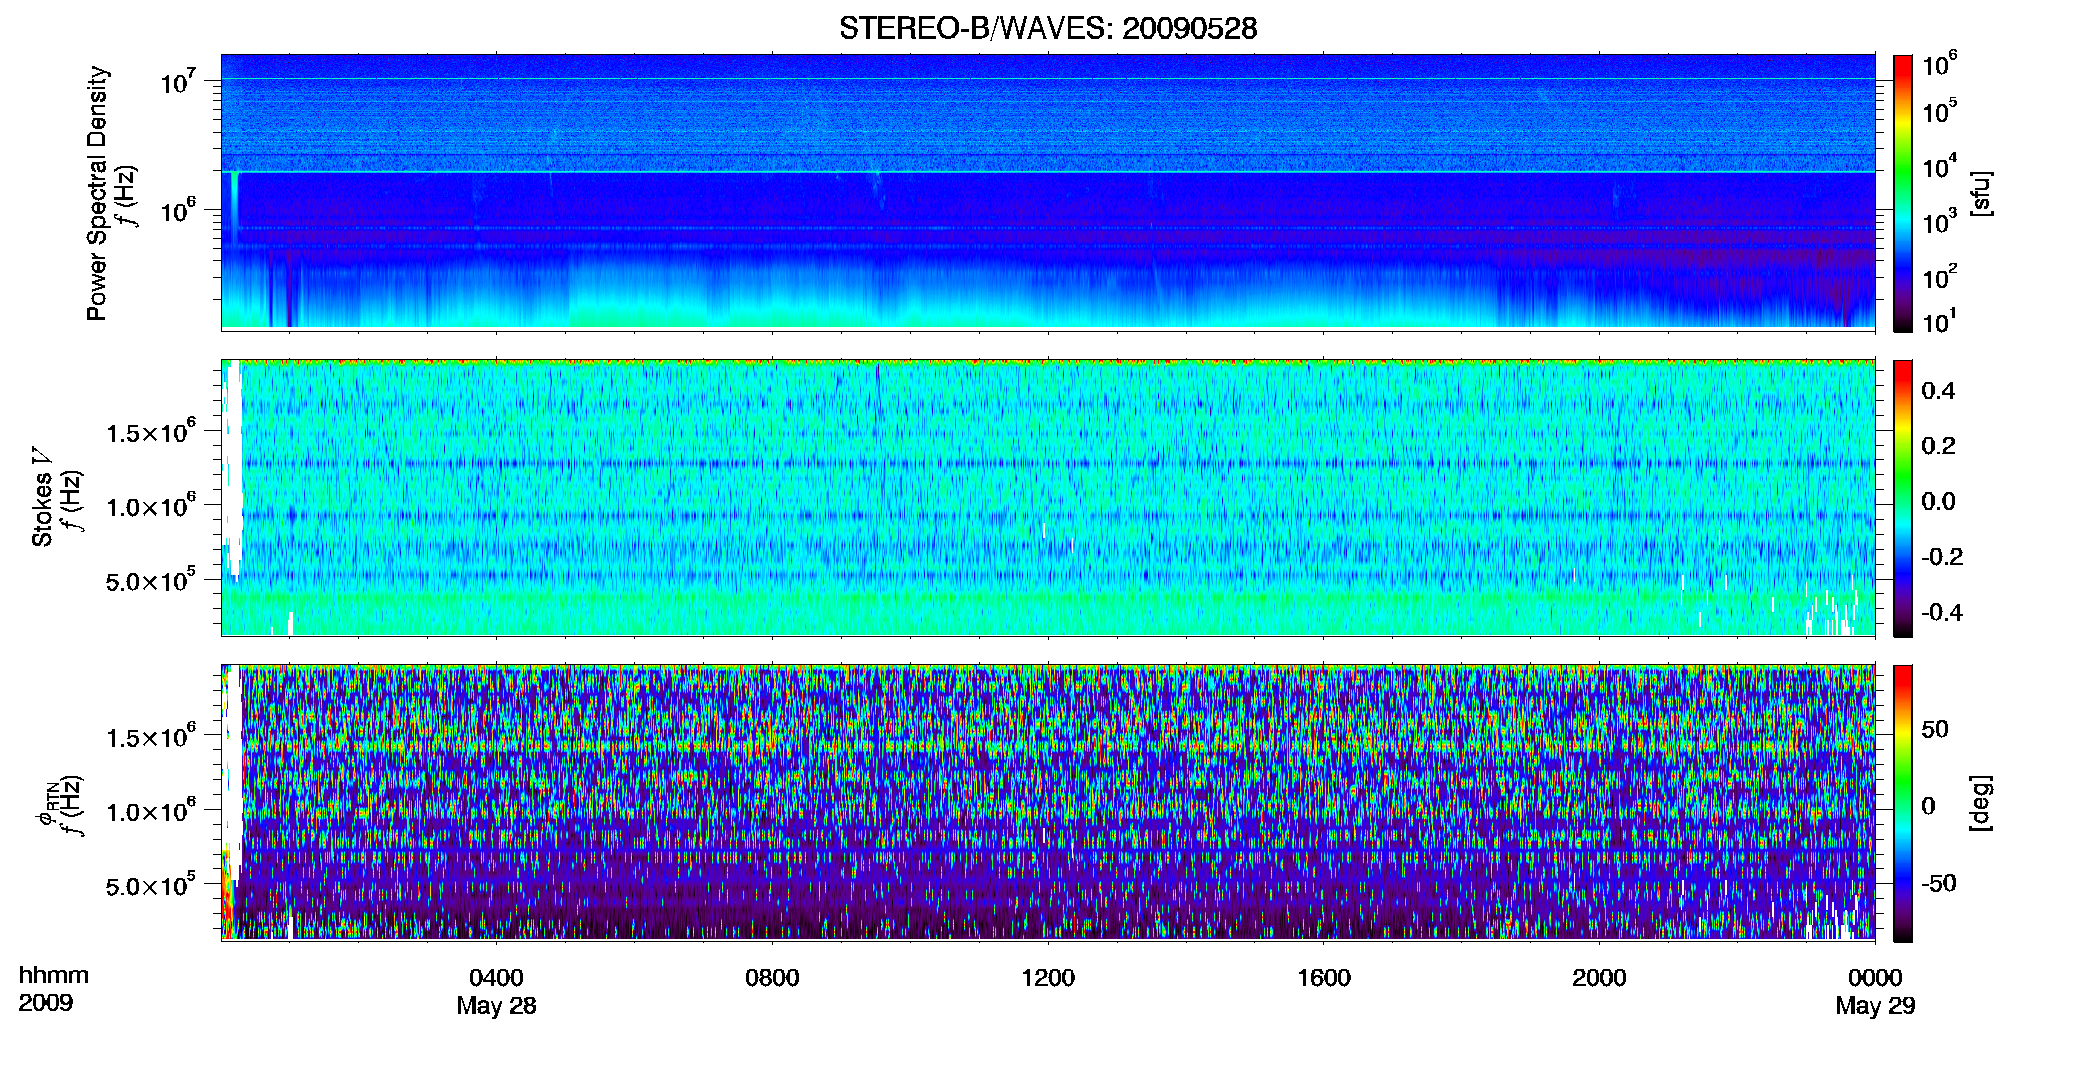
Task: Click the 0.4 value on Stokes colorbar
Action: click(1938, 391)
